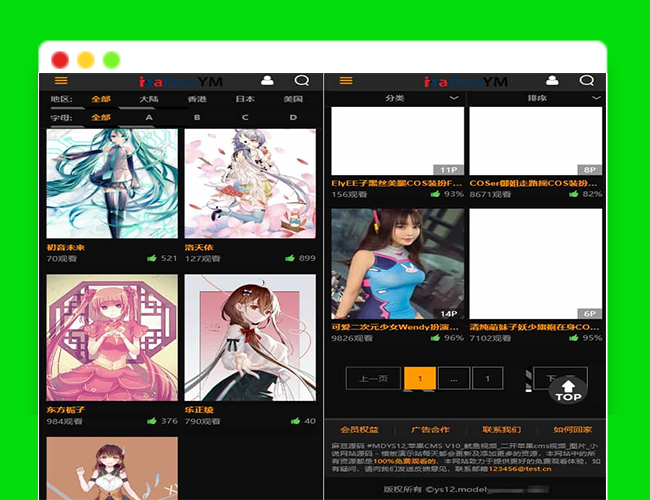
Task: Open the blank thumbnail labeled 6P
Action: pos(536,264)
